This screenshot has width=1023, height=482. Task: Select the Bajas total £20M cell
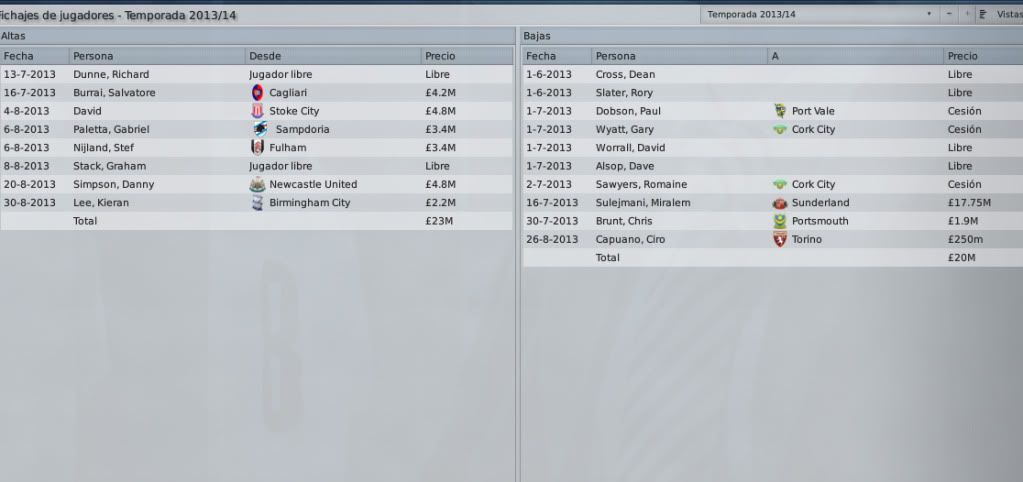pyautogui.click(x=961, y=258)
